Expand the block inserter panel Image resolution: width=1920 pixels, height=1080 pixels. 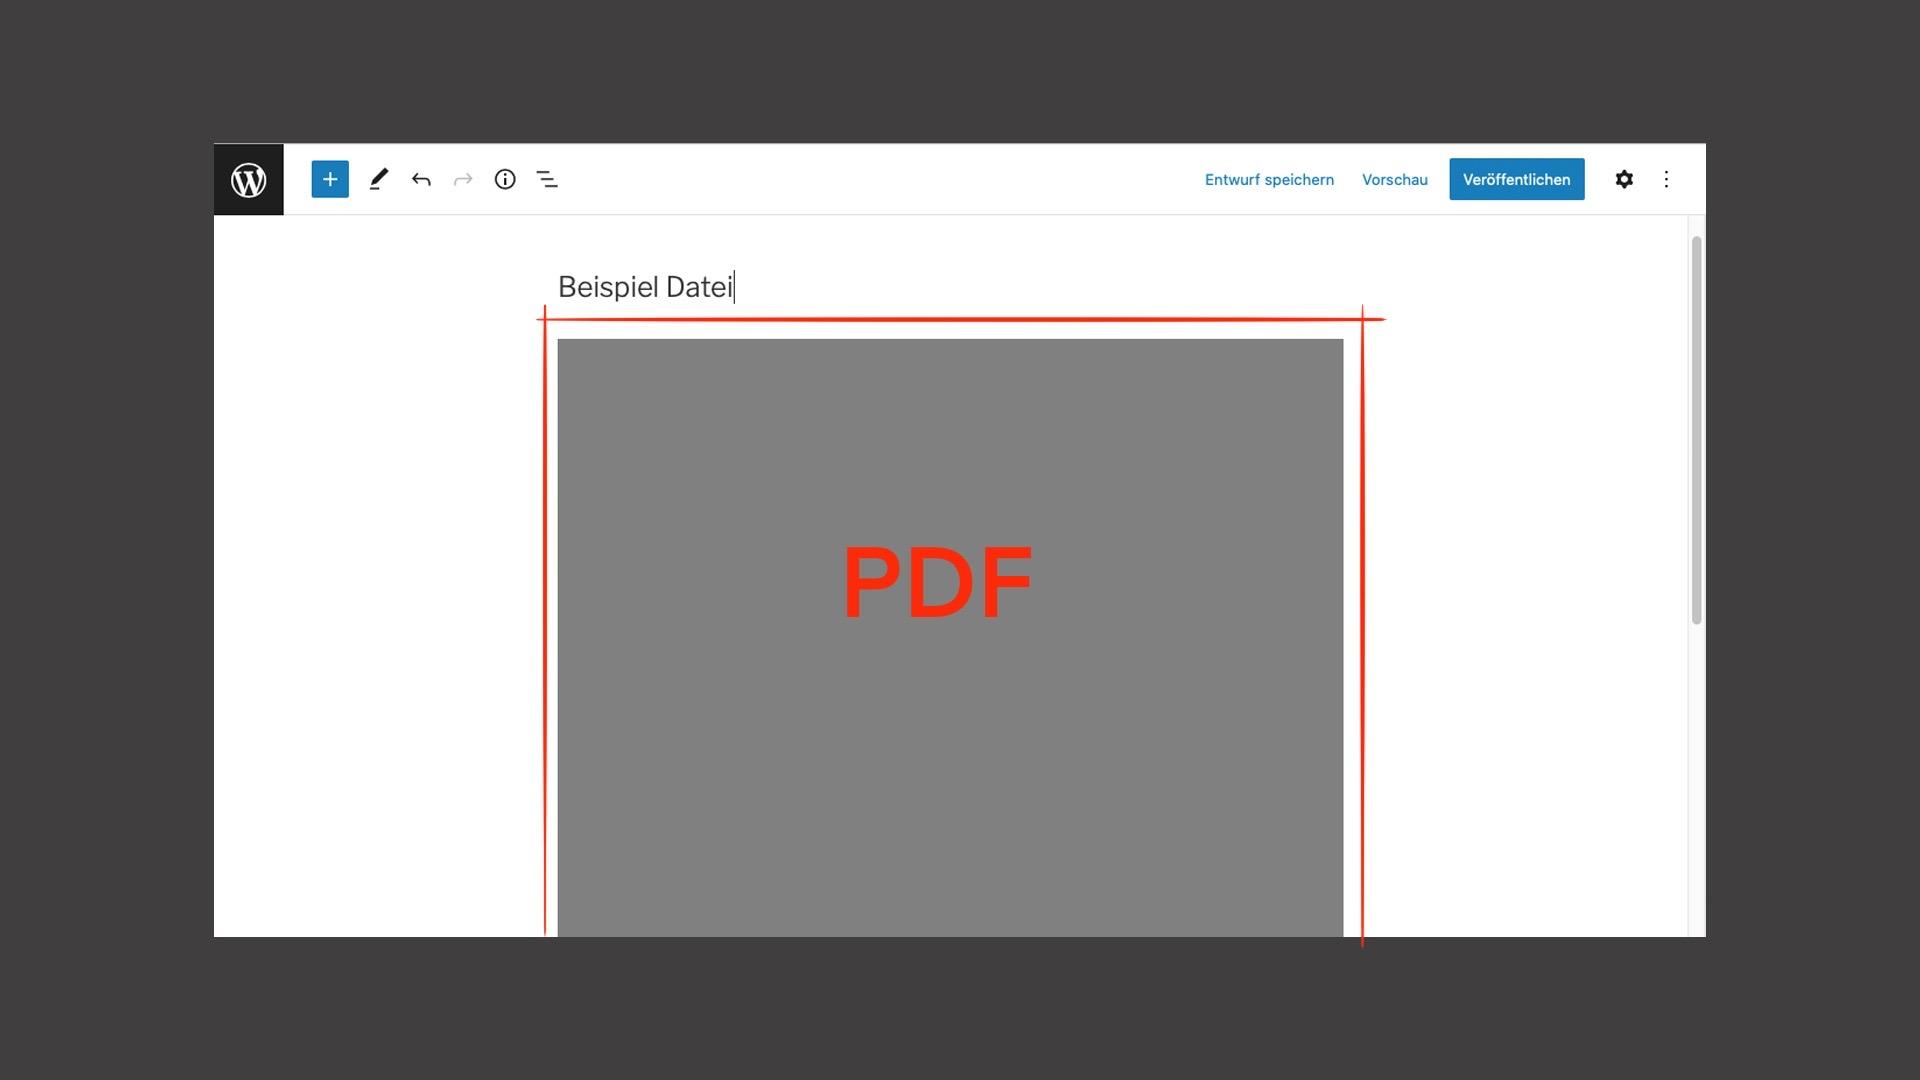(330, 179)
